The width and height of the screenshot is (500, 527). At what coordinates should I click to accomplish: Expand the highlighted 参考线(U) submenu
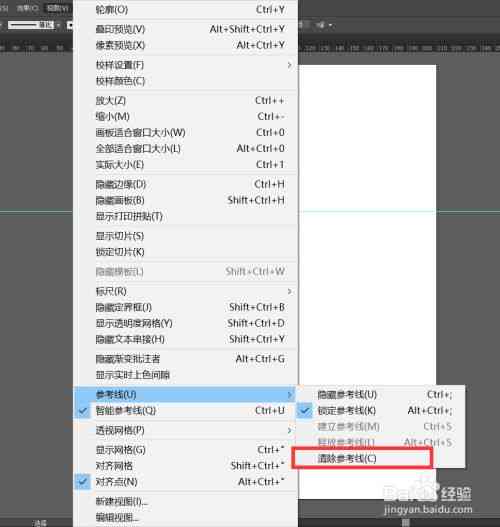185,395
